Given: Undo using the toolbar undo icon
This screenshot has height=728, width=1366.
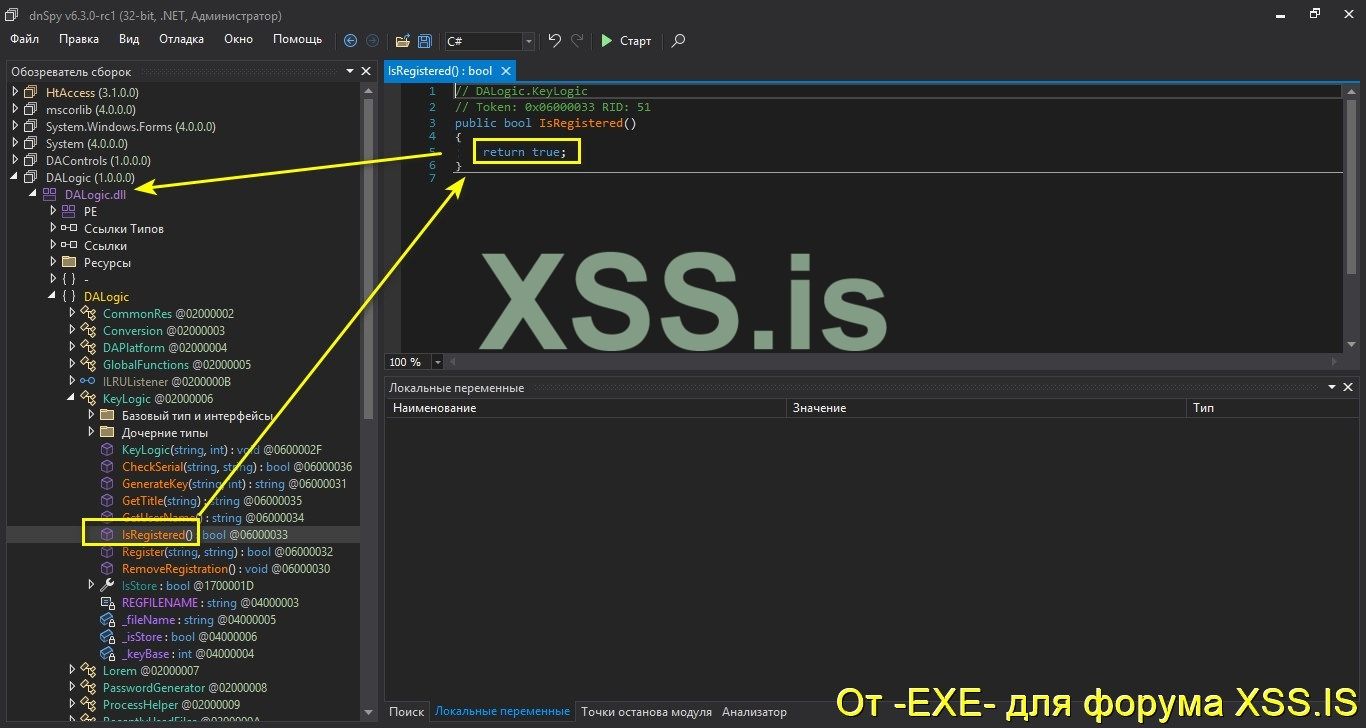Looking at the screenshot, I should [x=553, y=40].
